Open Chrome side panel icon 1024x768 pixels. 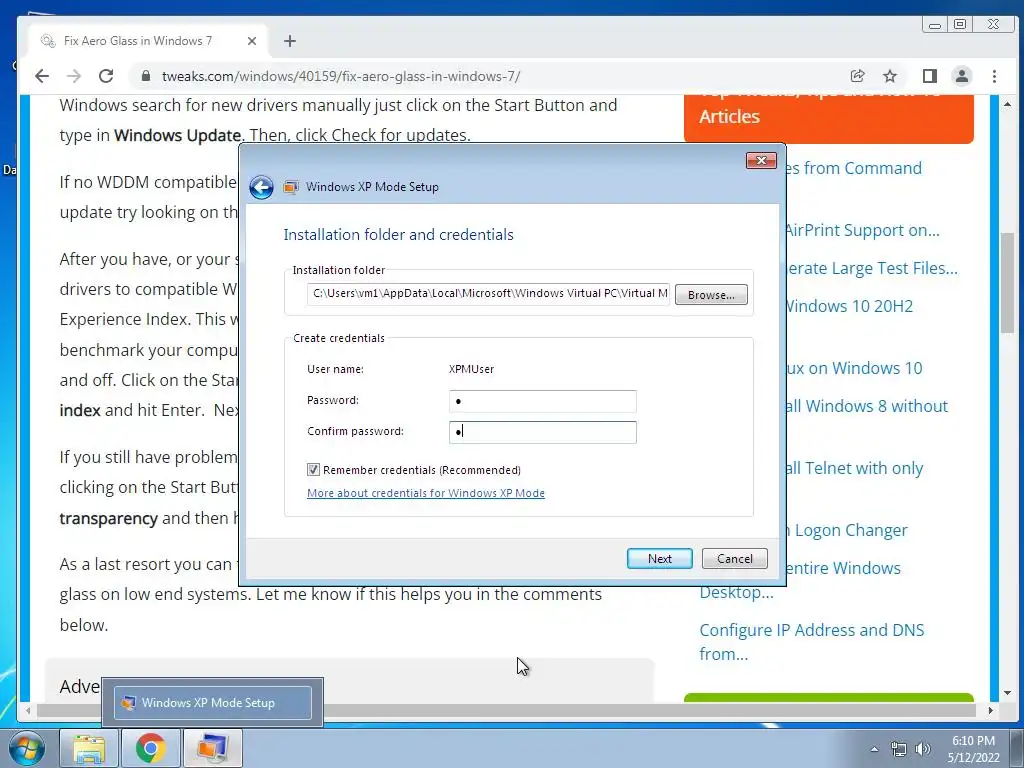click(930, 76)
